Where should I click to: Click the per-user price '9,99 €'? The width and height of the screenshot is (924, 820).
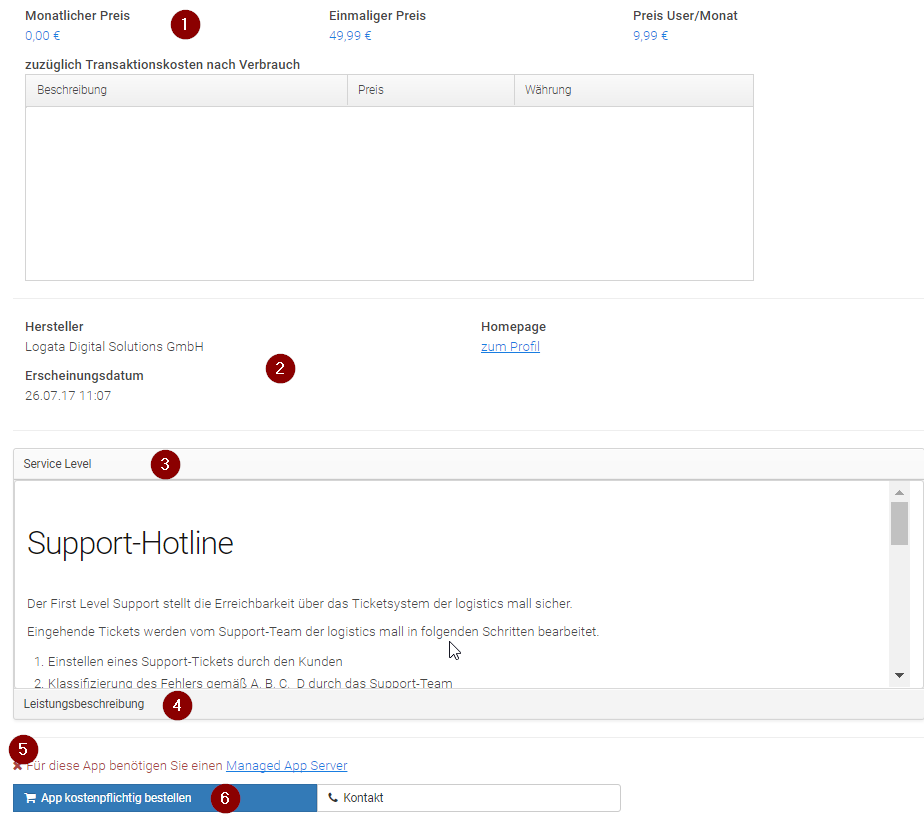[651, 35]
